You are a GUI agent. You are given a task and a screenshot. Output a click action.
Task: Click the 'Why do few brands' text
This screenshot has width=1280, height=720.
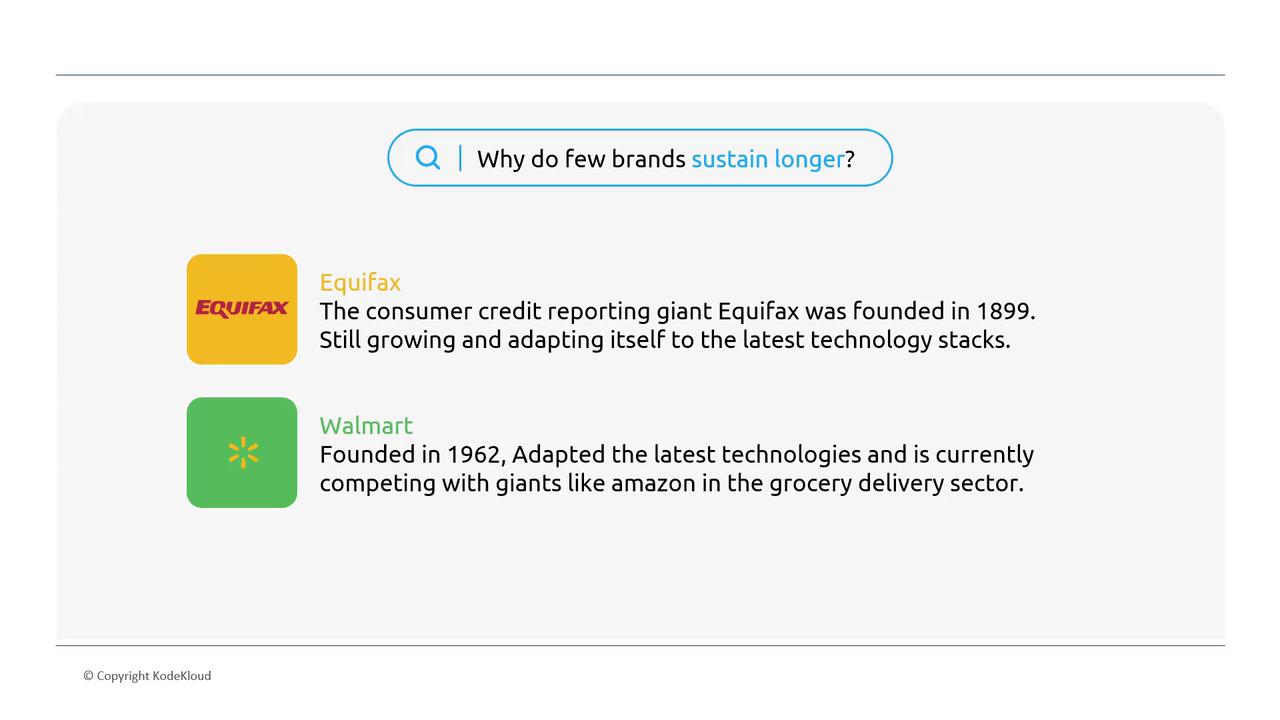(x=581, y=159)
